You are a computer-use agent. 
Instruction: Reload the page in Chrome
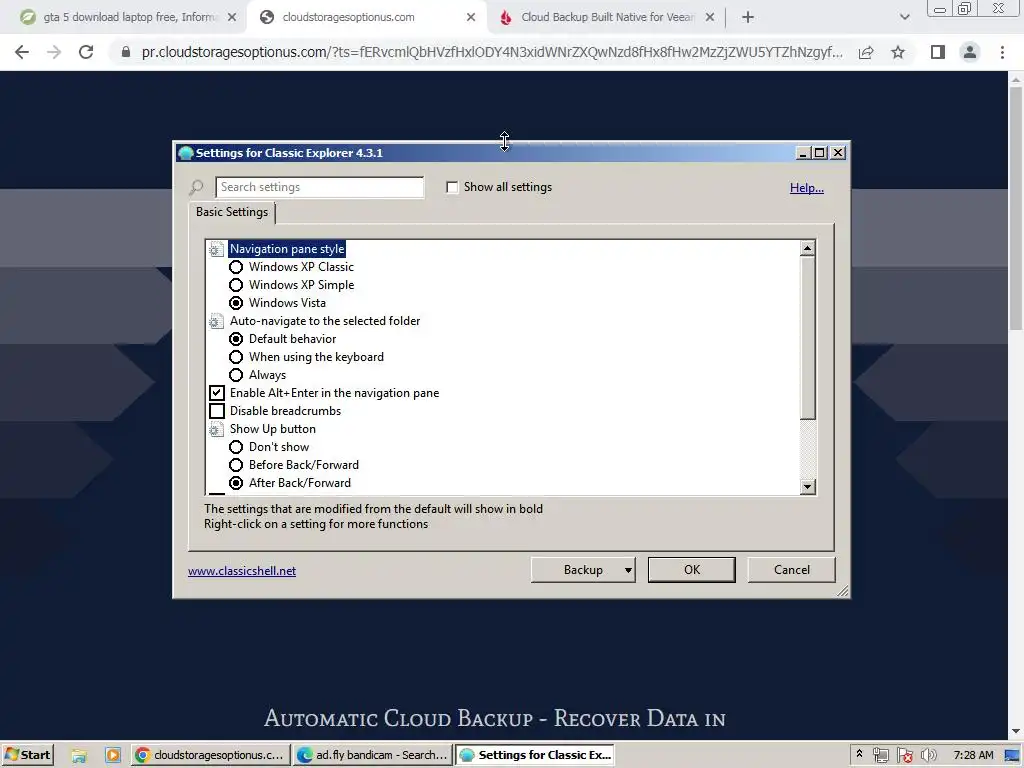click(x=86, y=52)
